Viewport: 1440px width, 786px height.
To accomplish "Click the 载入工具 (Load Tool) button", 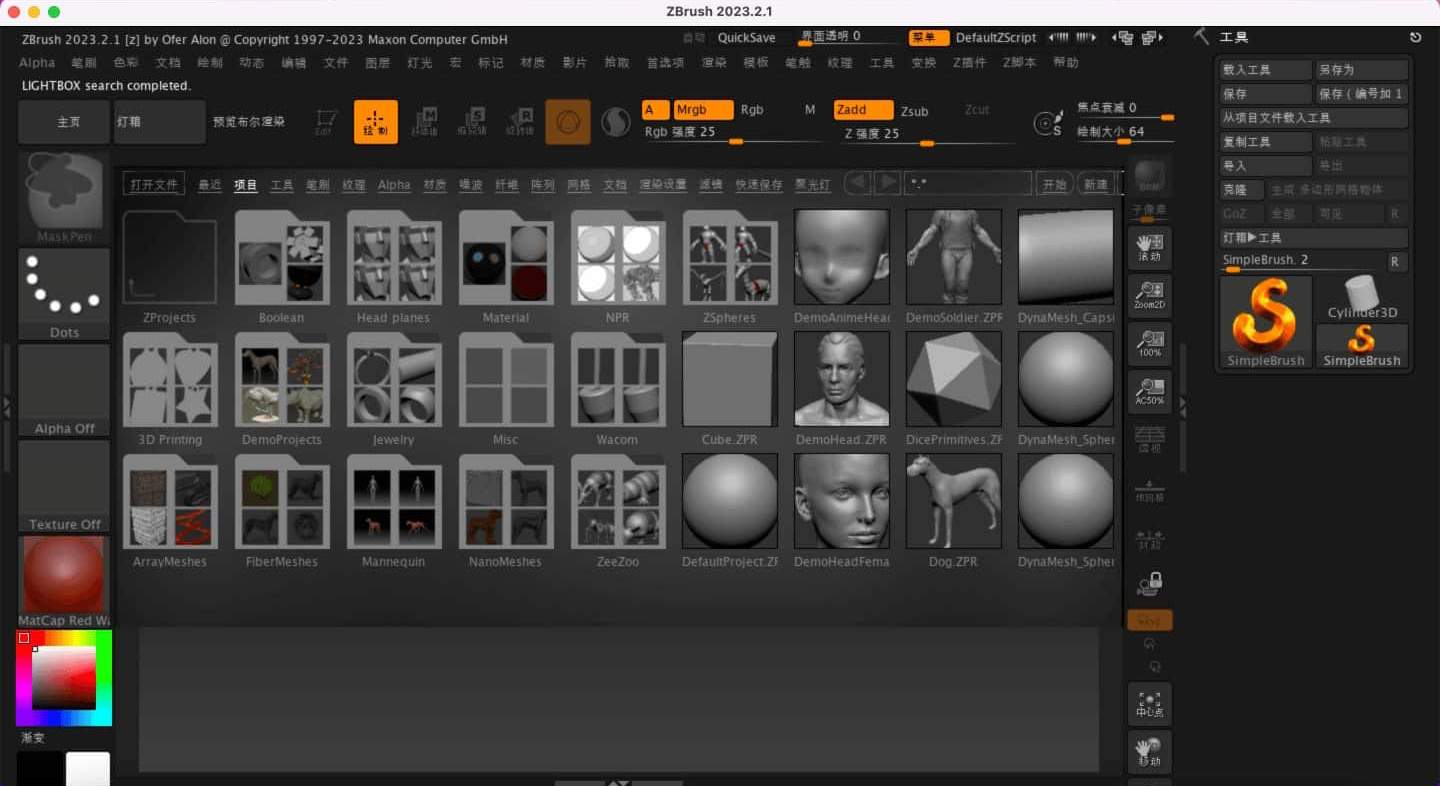I will pyautogui.click(x=1265, y=70).
